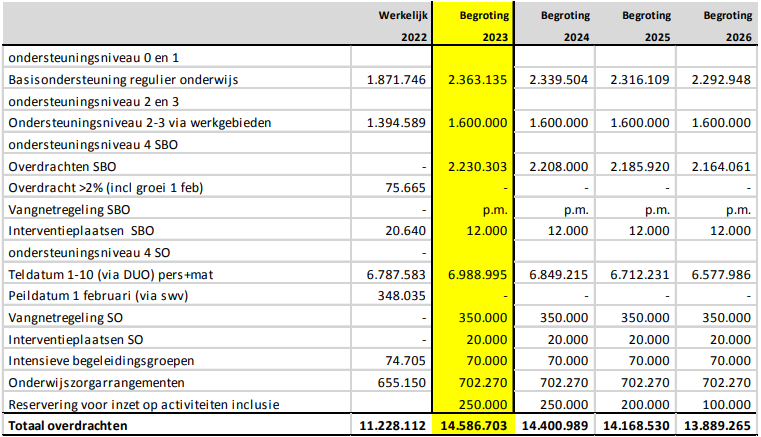The image size is (761, 437).
Task: Click the value 6.849.215
Action: (x=558, y=275)
